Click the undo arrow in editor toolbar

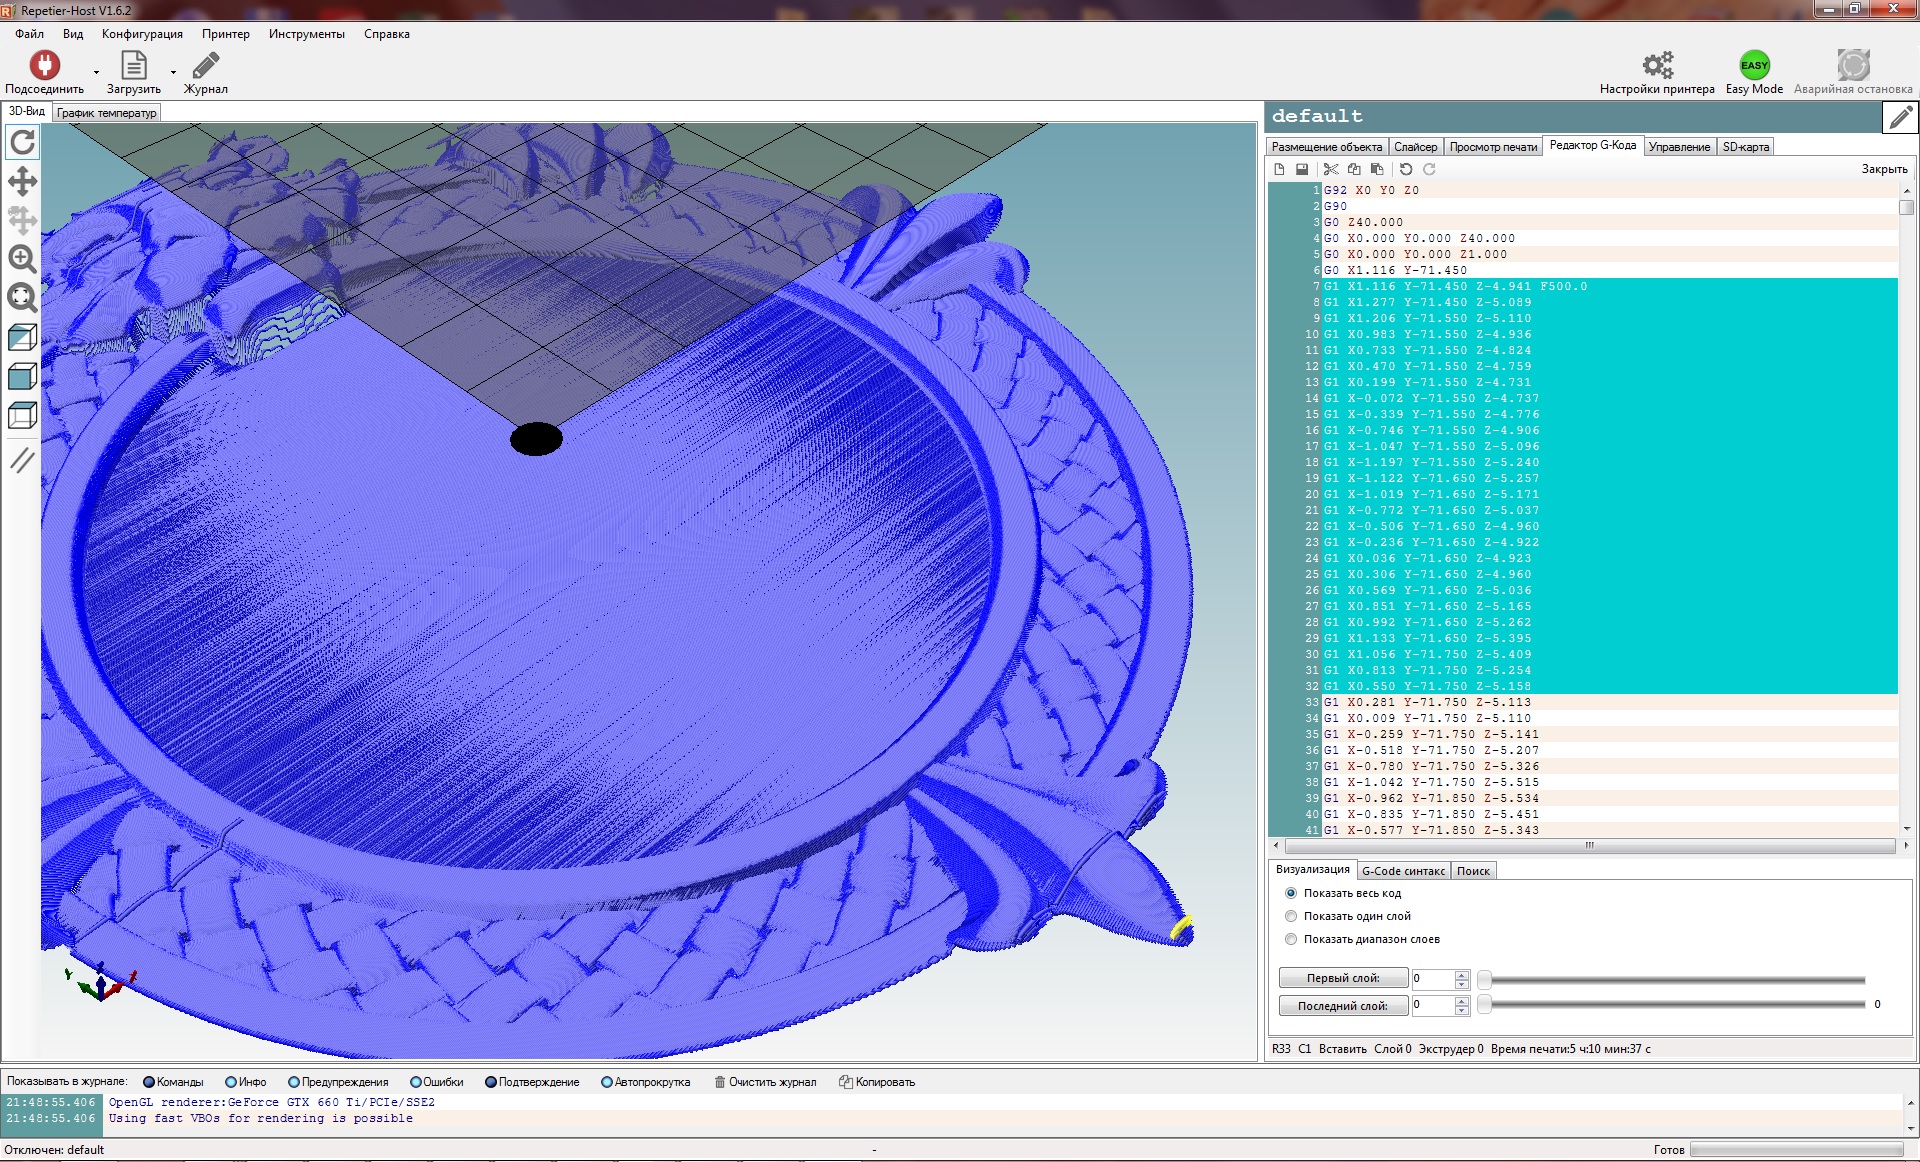click(1406, 169)
